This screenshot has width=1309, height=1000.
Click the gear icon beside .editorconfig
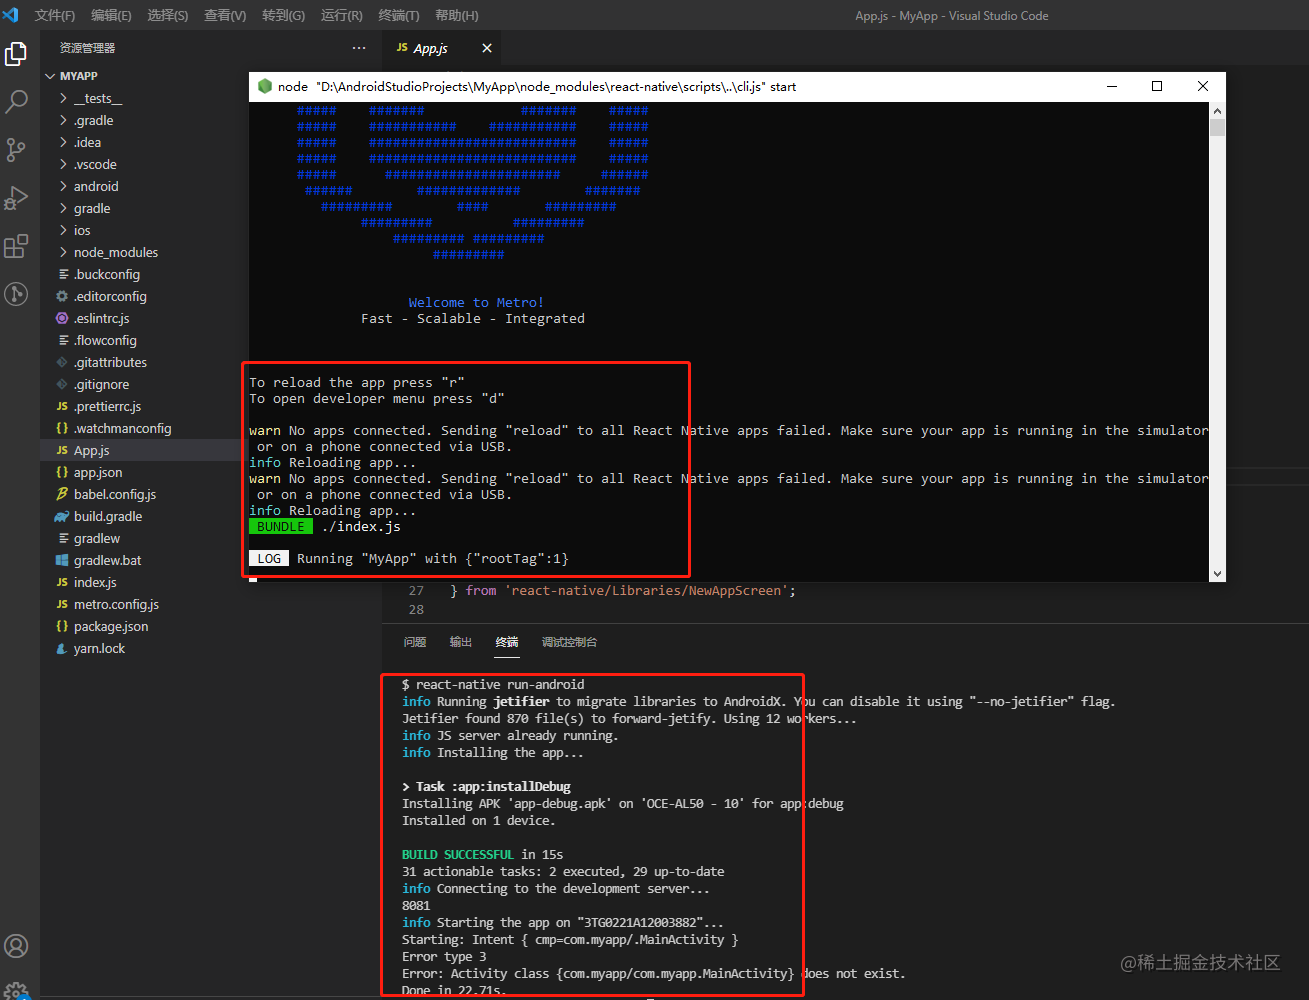62,296
